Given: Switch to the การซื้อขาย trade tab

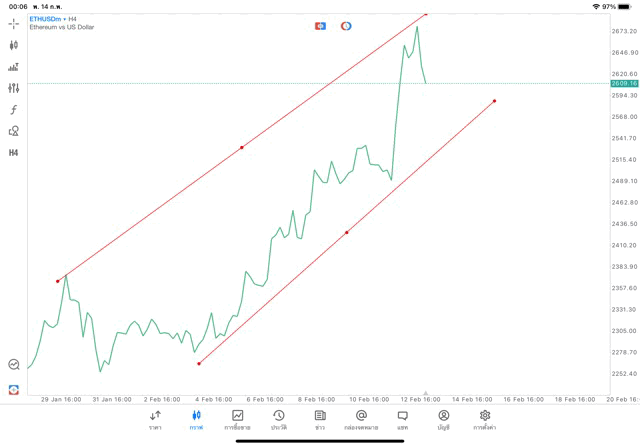Looking at the screenshot, I should pos(238,419).
